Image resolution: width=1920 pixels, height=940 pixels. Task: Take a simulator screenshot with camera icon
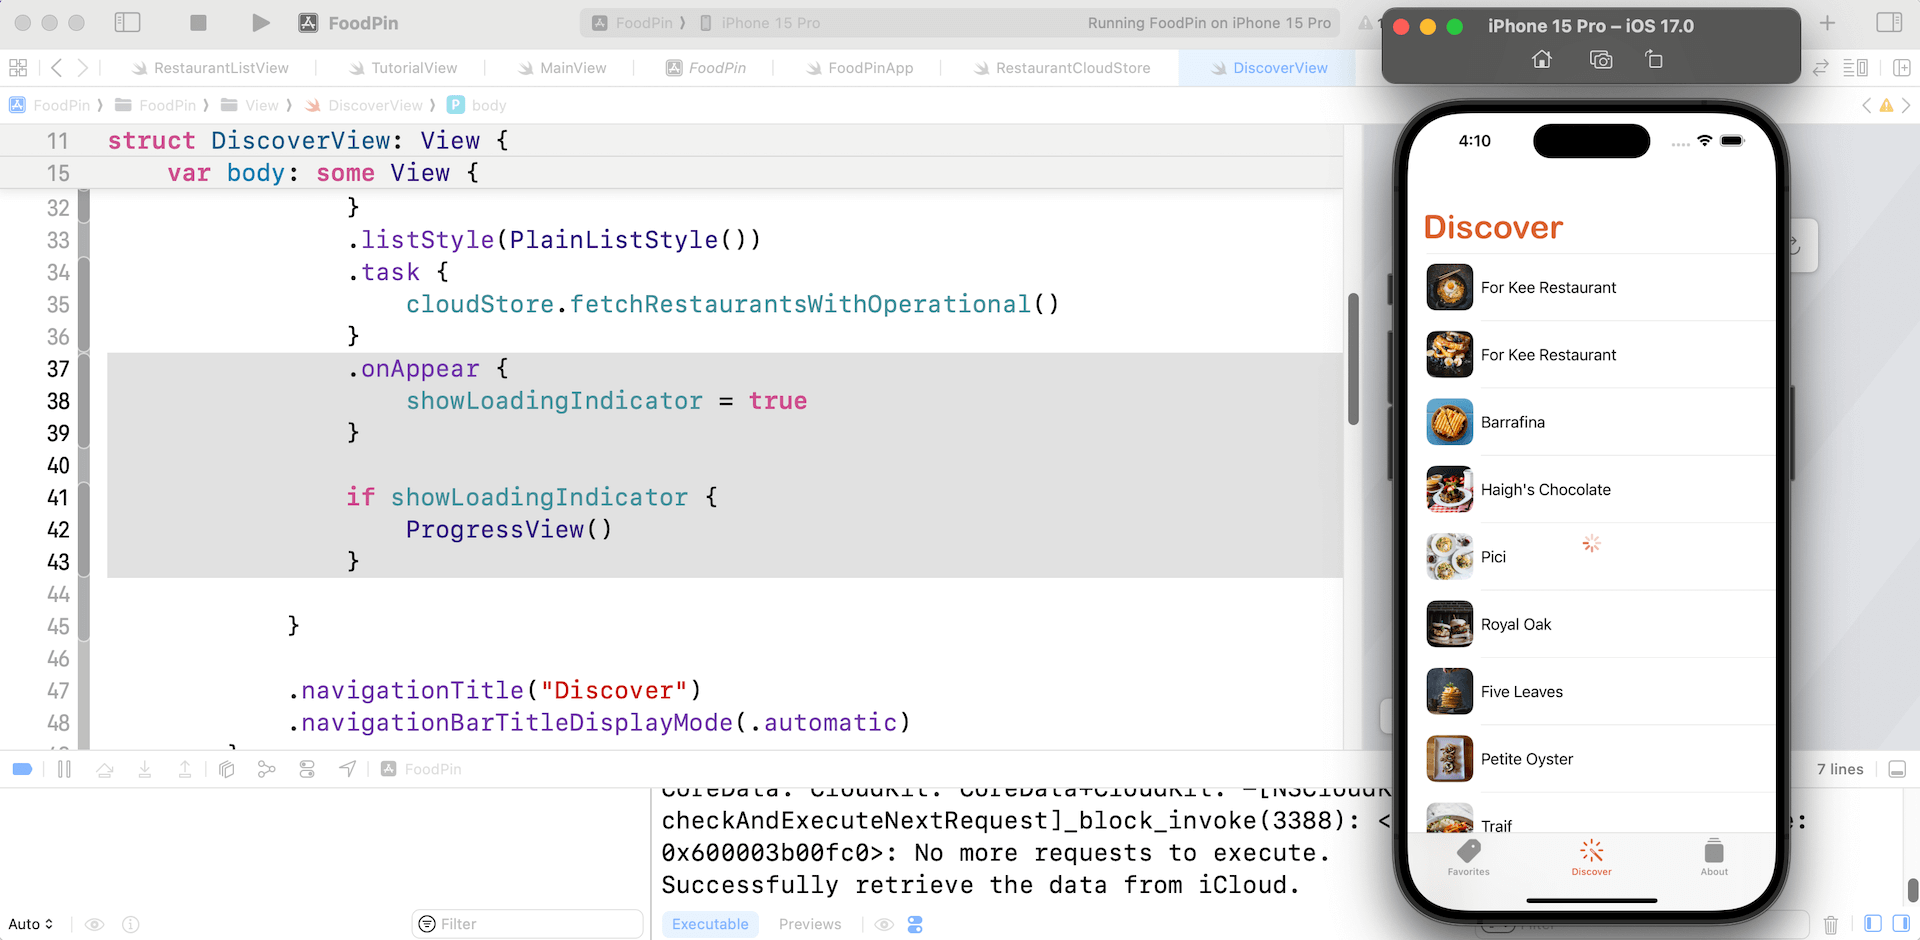click(1601, 60)
